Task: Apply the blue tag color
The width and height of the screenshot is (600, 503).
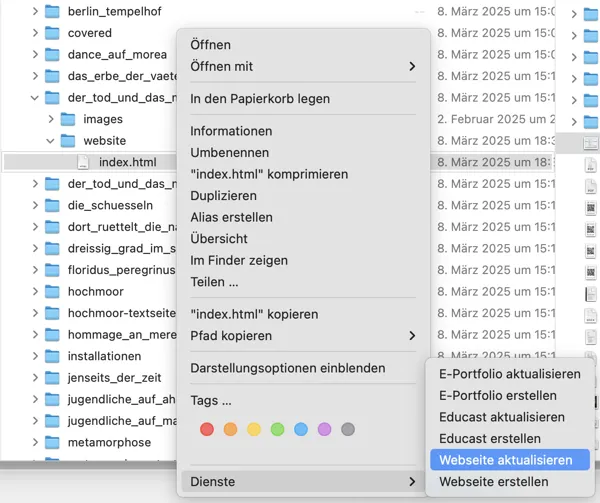Action: tap(301, 429)
